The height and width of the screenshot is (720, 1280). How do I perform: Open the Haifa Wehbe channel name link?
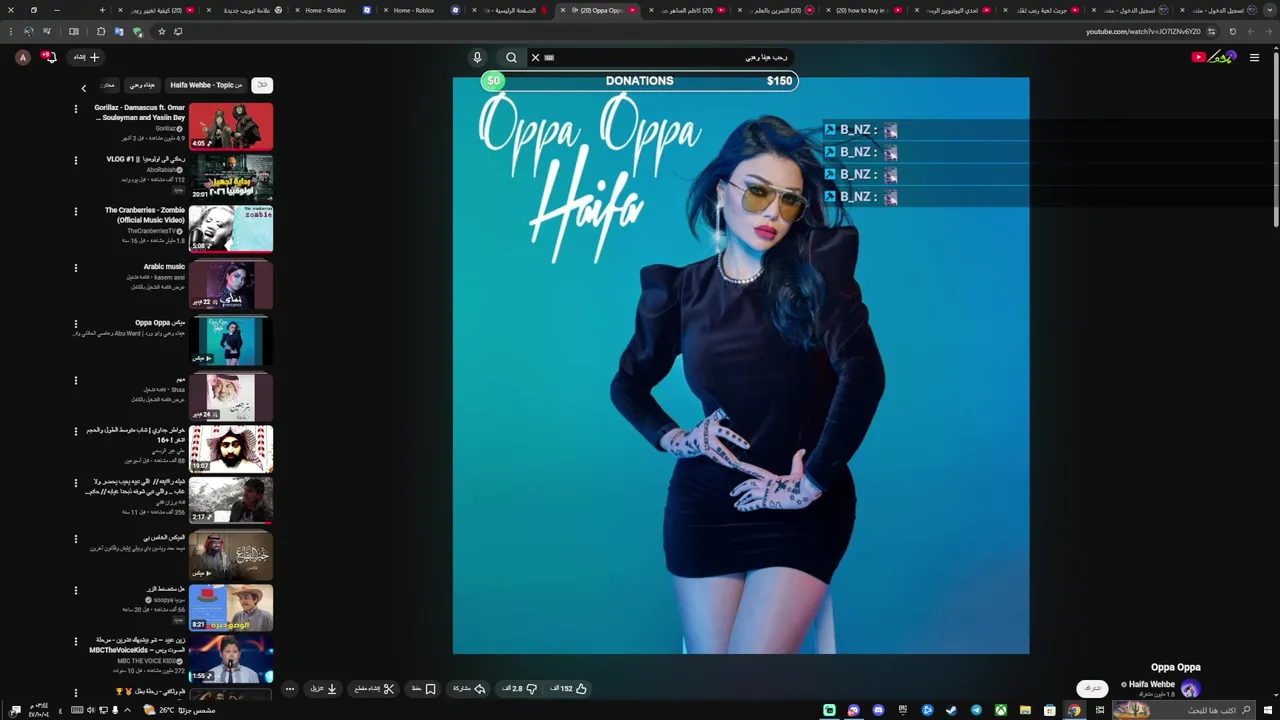point(1152,684)
